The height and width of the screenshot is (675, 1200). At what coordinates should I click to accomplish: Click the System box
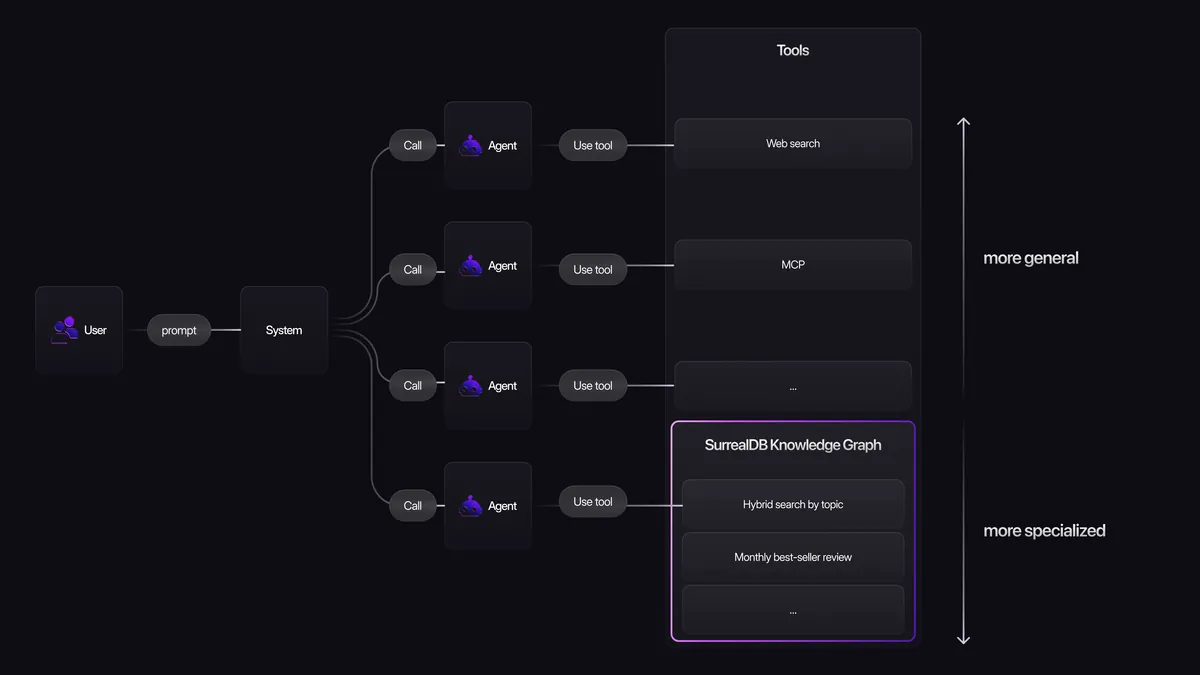point(284,330)
